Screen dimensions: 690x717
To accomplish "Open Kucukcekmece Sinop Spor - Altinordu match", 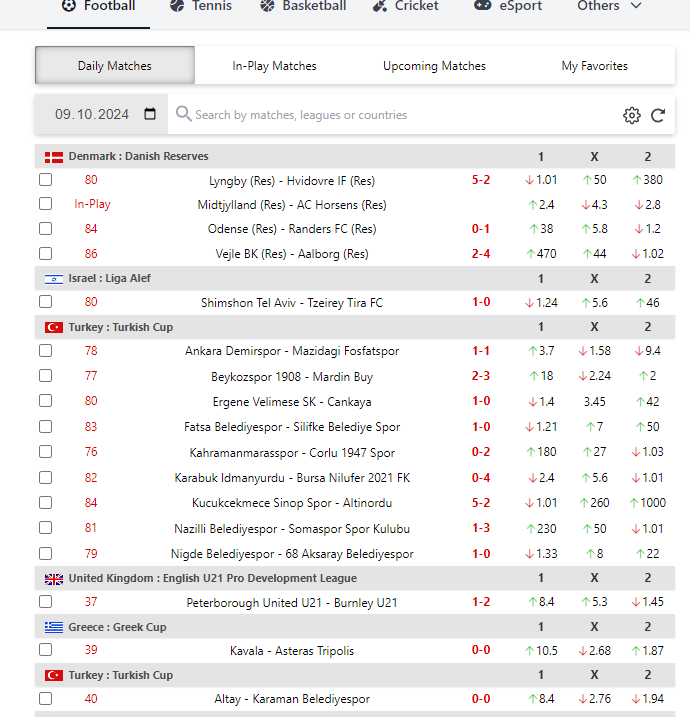I will (292, 503).
